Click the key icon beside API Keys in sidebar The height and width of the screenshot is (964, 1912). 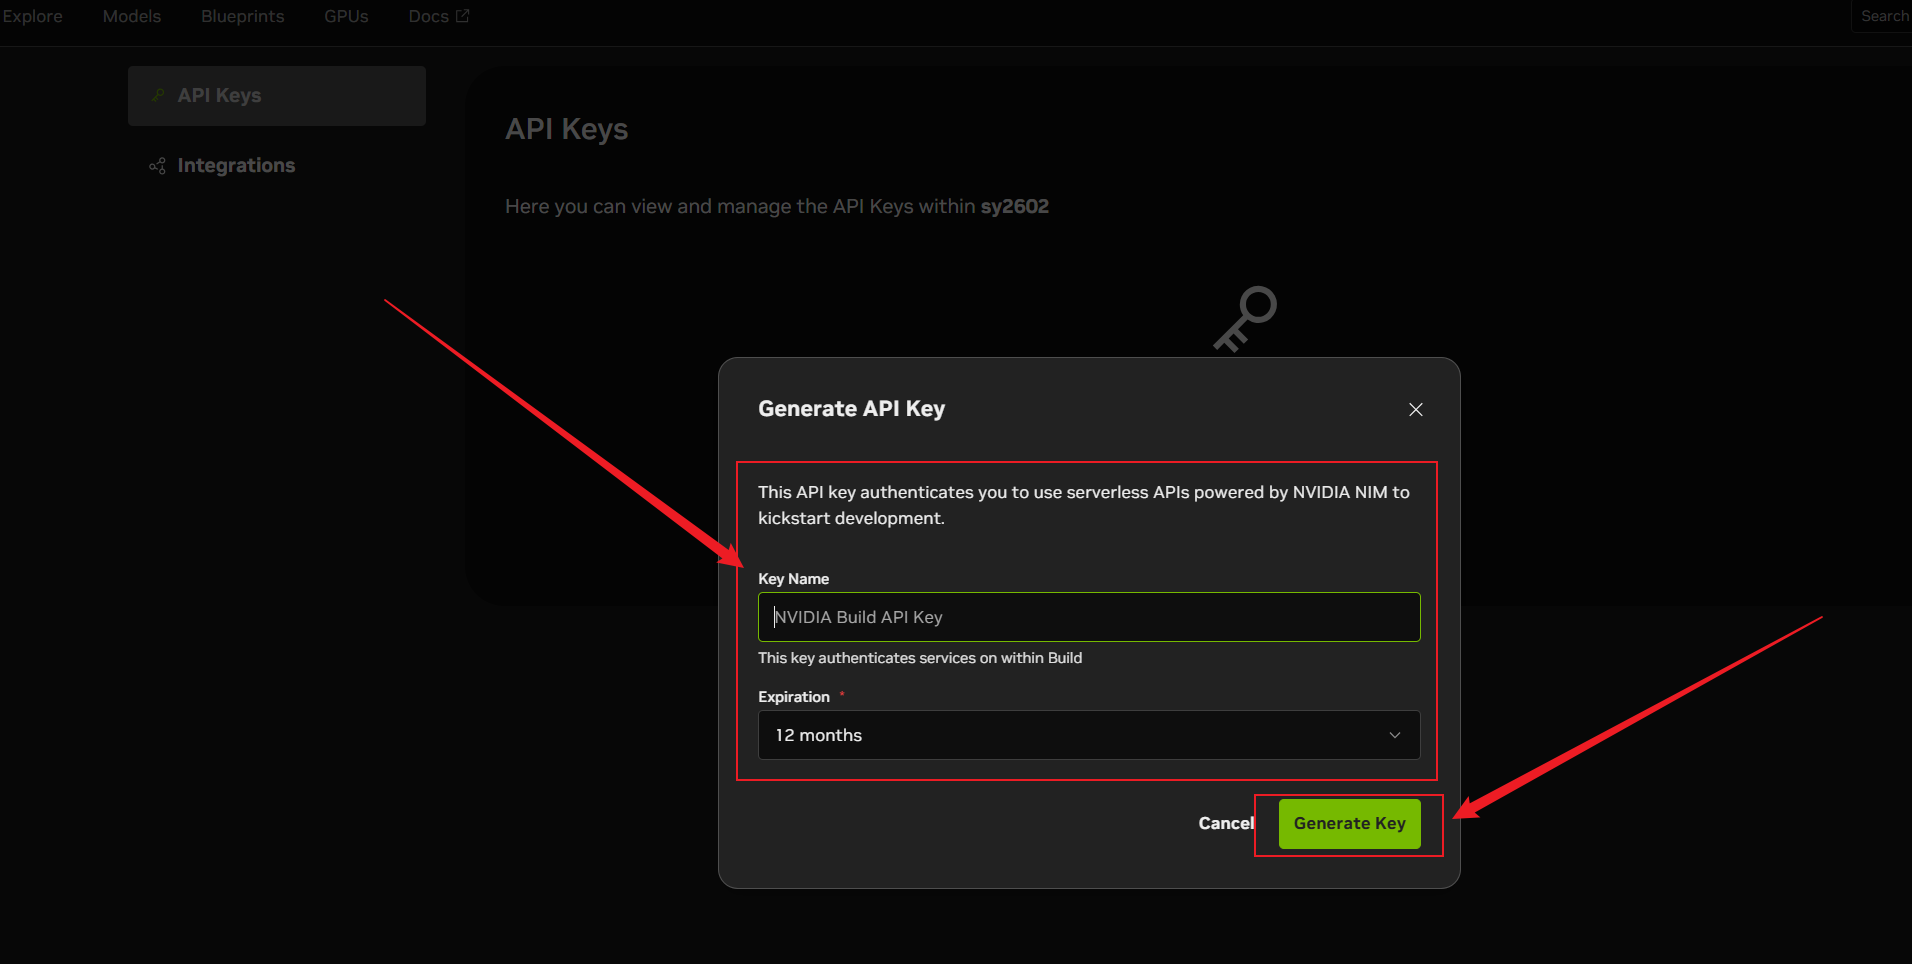coord(158,95)
